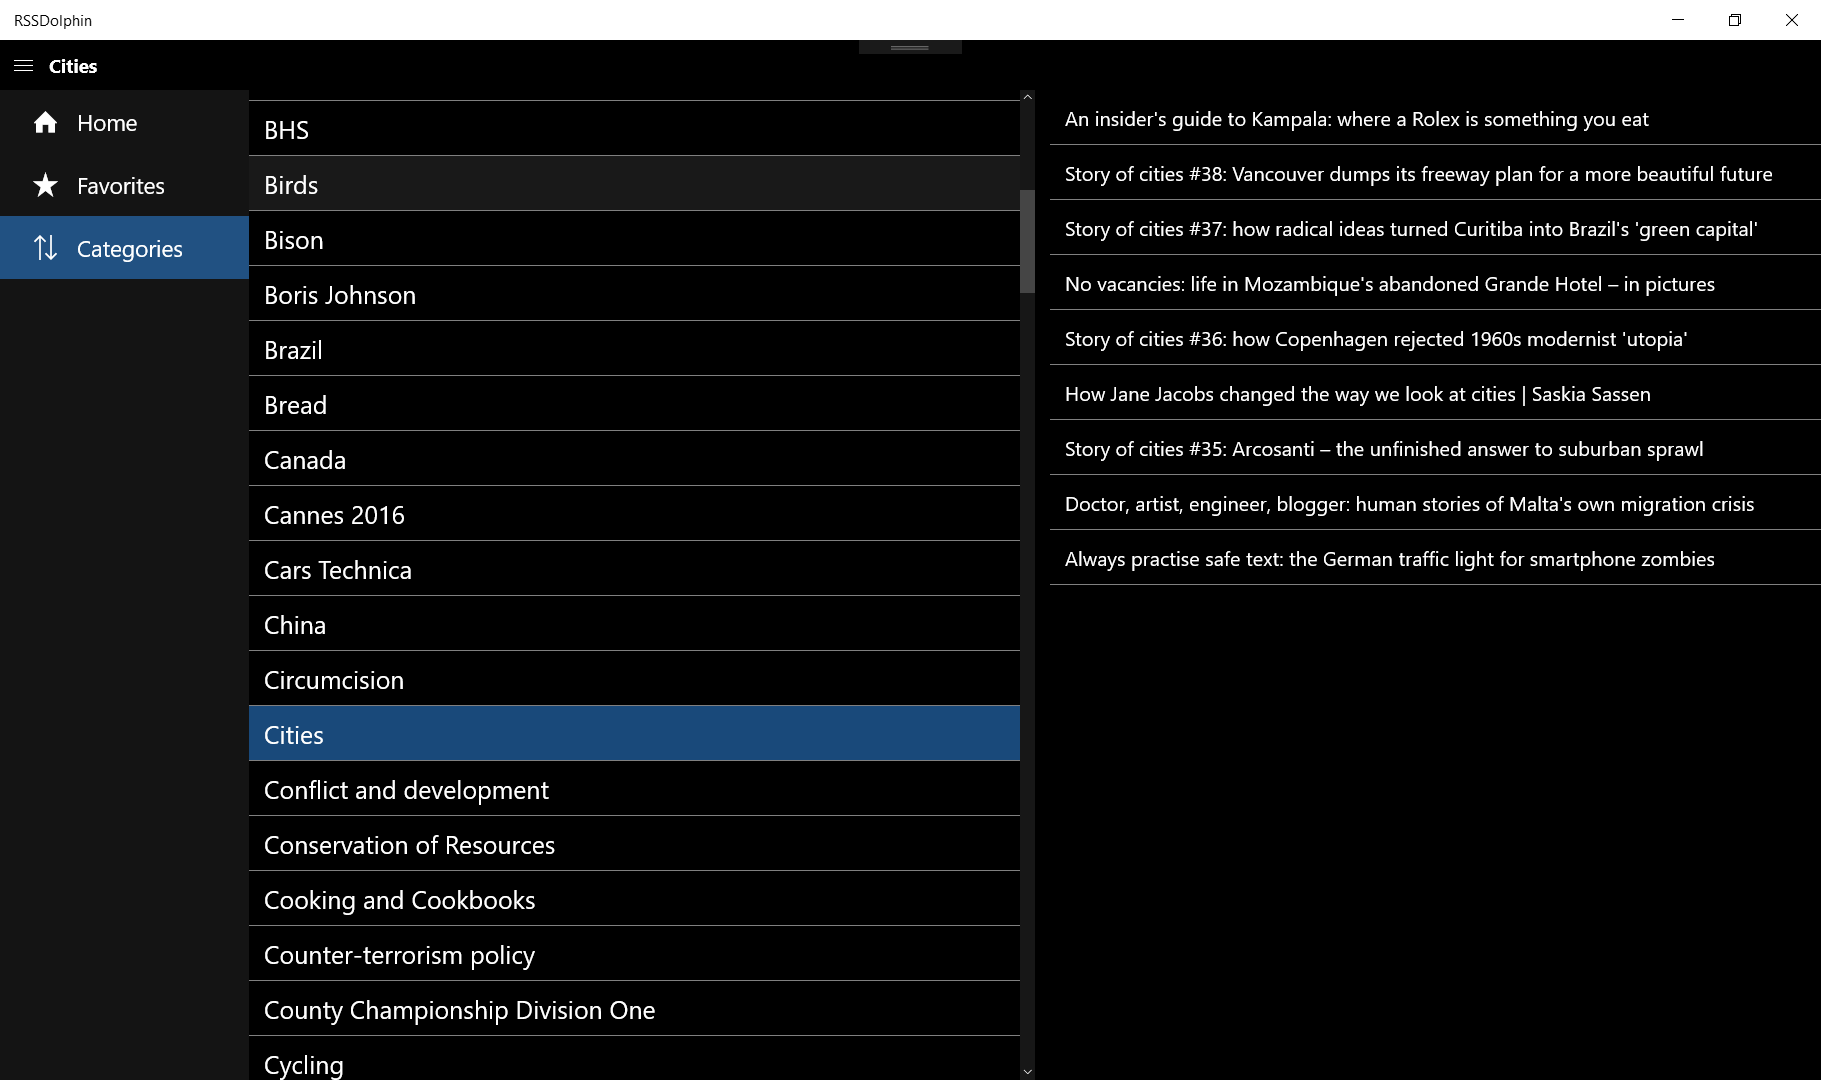1821x1080 pixels.
Task: Click the category list scroll-up arrow
Action: tap(1027, 97)
